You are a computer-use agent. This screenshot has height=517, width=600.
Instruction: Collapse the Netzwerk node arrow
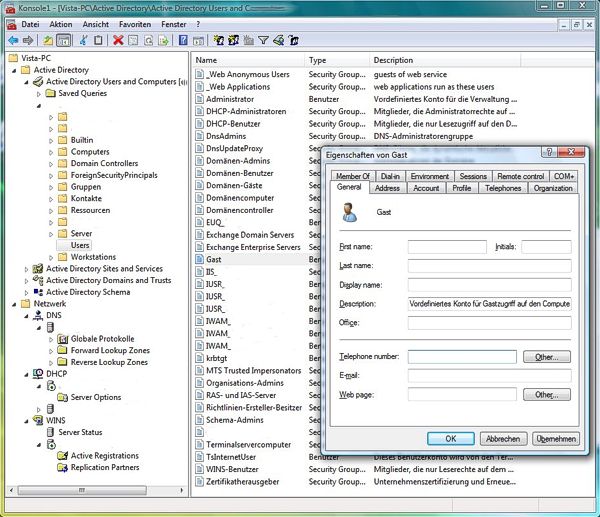pyautogui.click(x=14, y=304)
